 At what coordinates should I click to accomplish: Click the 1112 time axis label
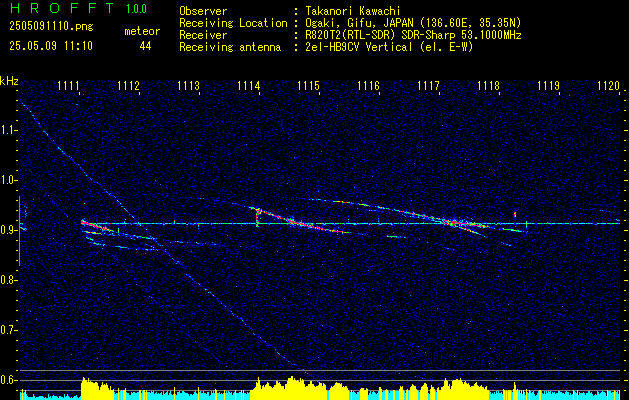(128, 85)
